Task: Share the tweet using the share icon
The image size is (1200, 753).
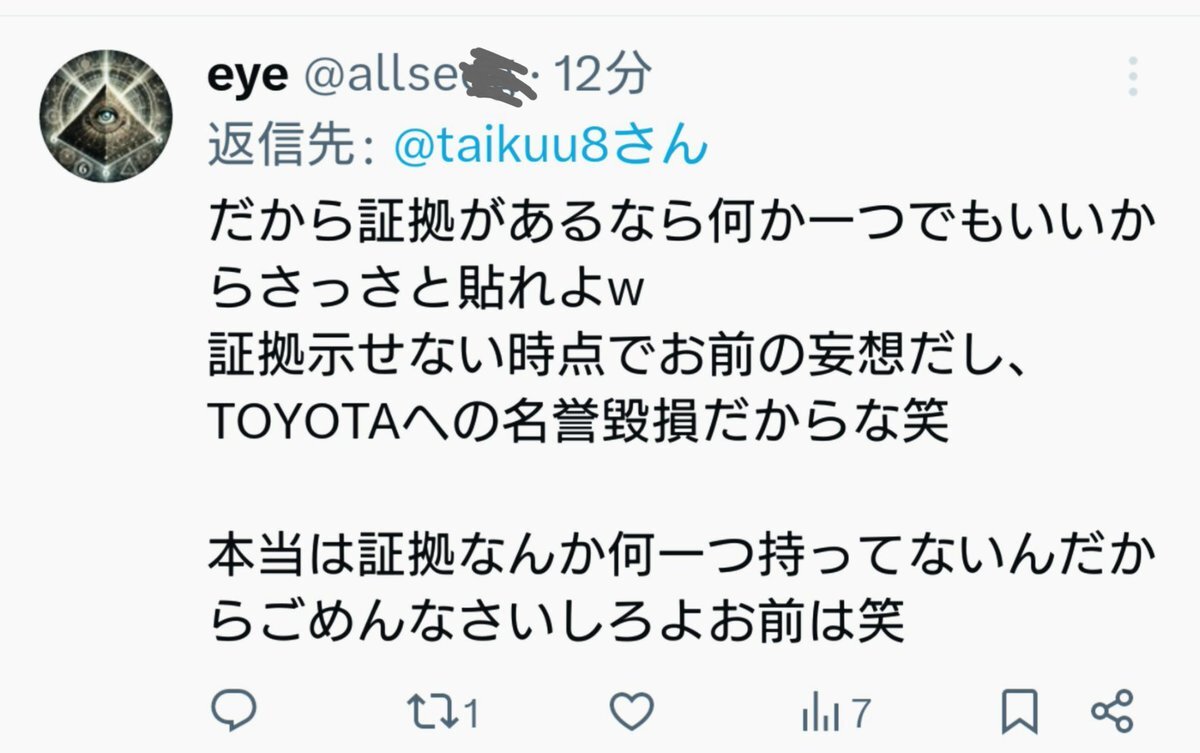Action: click(1111, 712)
